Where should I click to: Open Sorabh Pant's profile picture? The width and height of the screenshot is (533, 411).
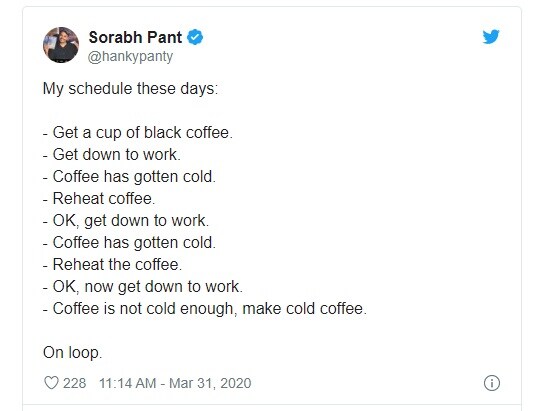61,45
